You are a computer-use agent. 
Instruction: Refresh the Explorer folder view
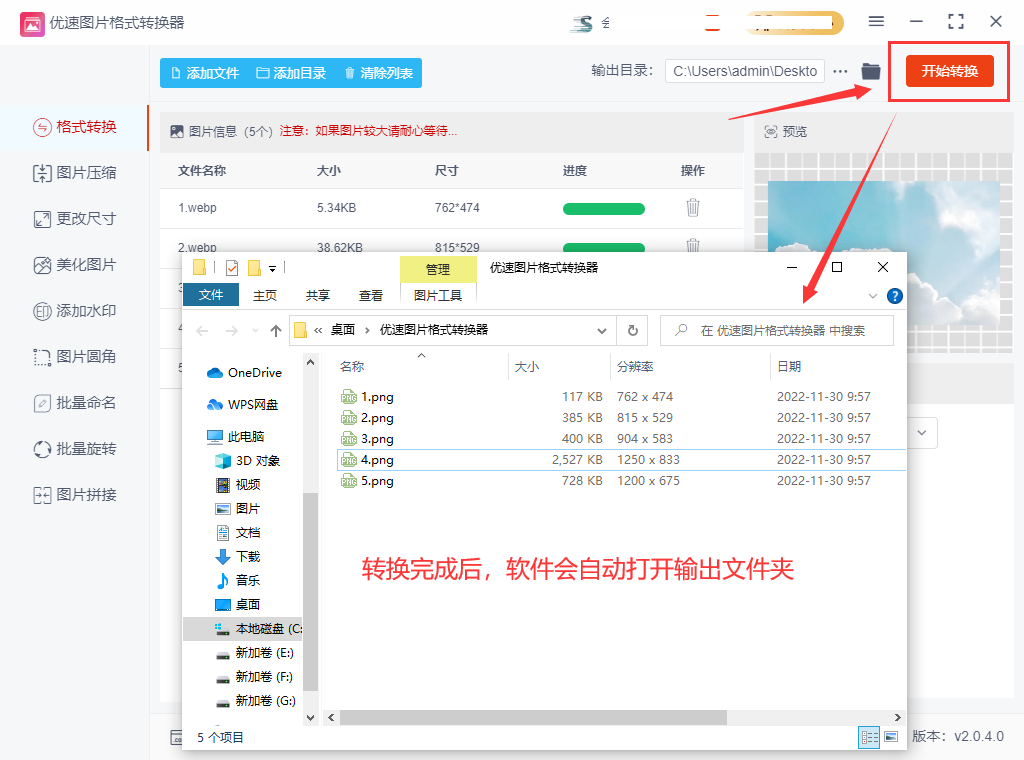[x=632, y=331]
